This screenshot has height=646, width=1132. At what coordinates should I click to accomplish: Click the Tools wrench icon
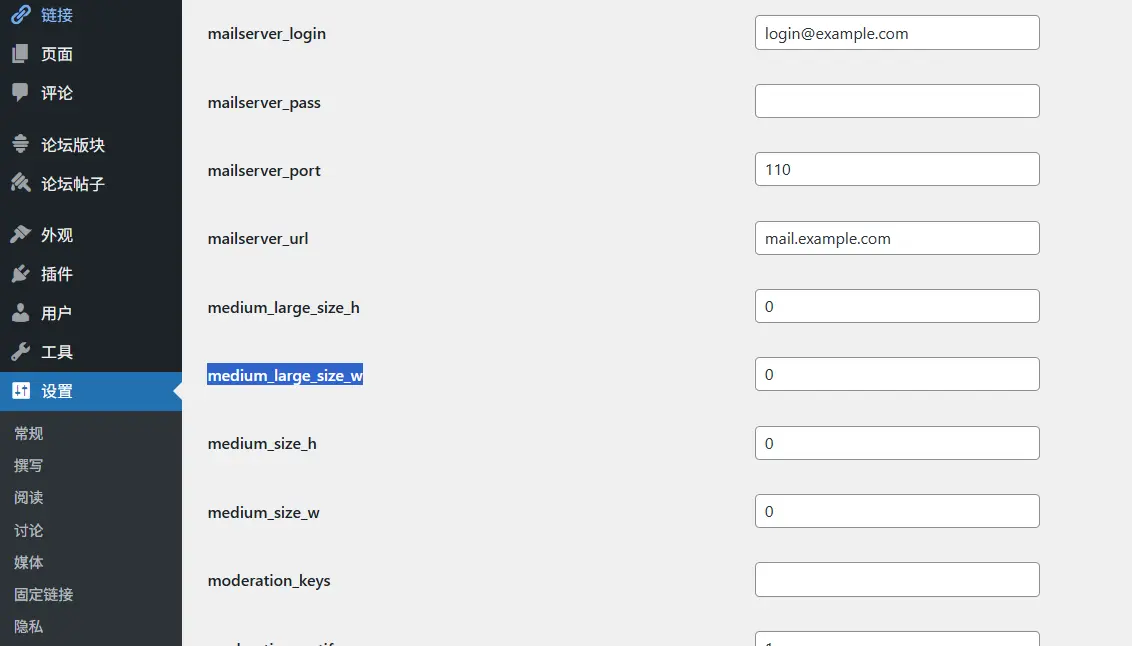pyautogui.click(x=20, y=352)
